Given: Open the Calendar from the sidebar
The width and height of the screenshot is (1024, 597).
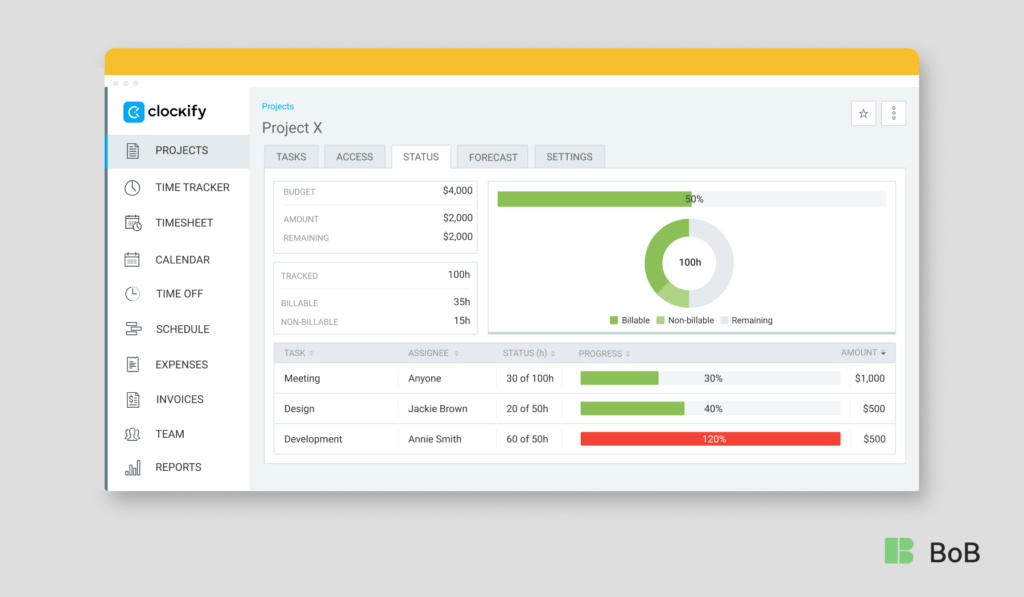Looking at the screenshot, I should pyautogui.click(x=131, y=259).
